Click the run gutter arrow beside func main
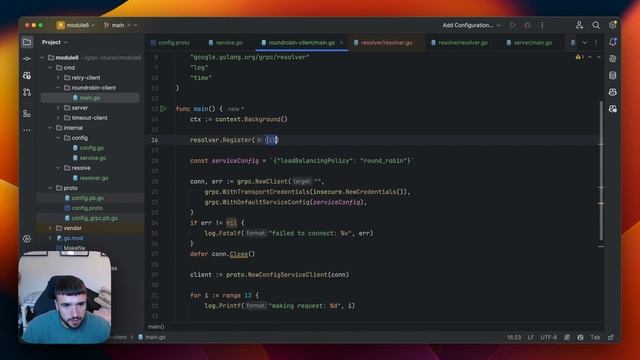Screen dimensions: 640x360 163,109
